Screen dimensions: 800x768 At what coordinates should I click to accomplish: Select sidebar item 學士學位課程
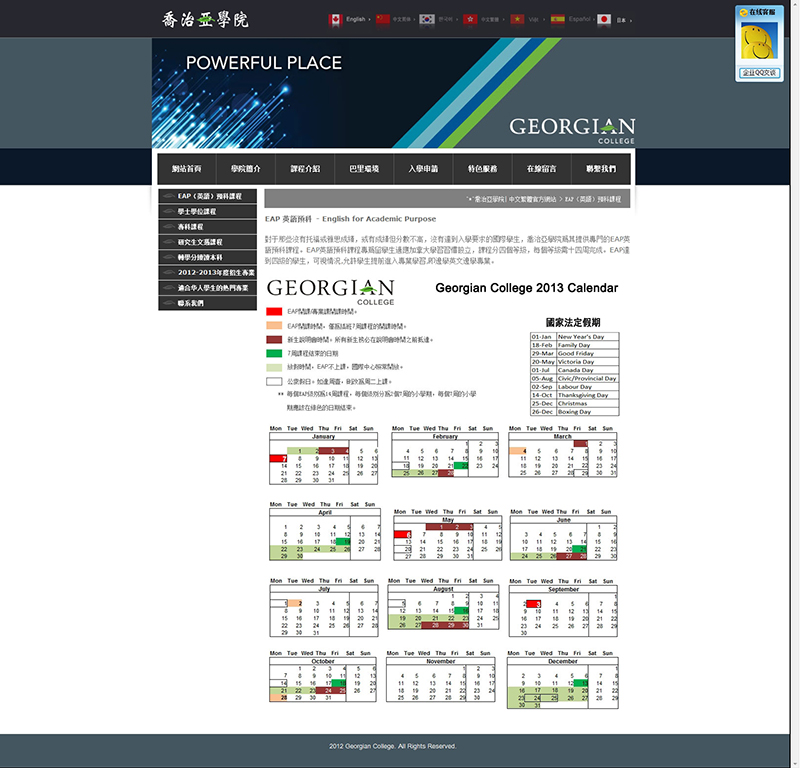208,212
